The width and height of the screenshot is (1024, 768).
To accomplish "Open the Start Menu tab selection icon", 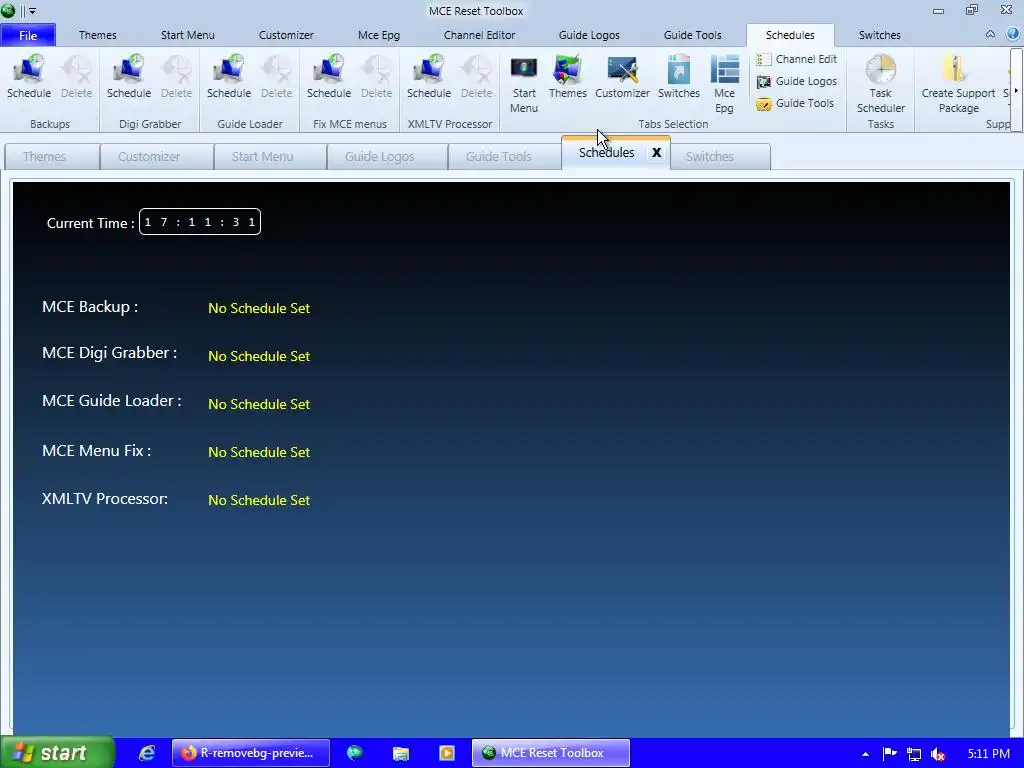I will pos(524,84).
